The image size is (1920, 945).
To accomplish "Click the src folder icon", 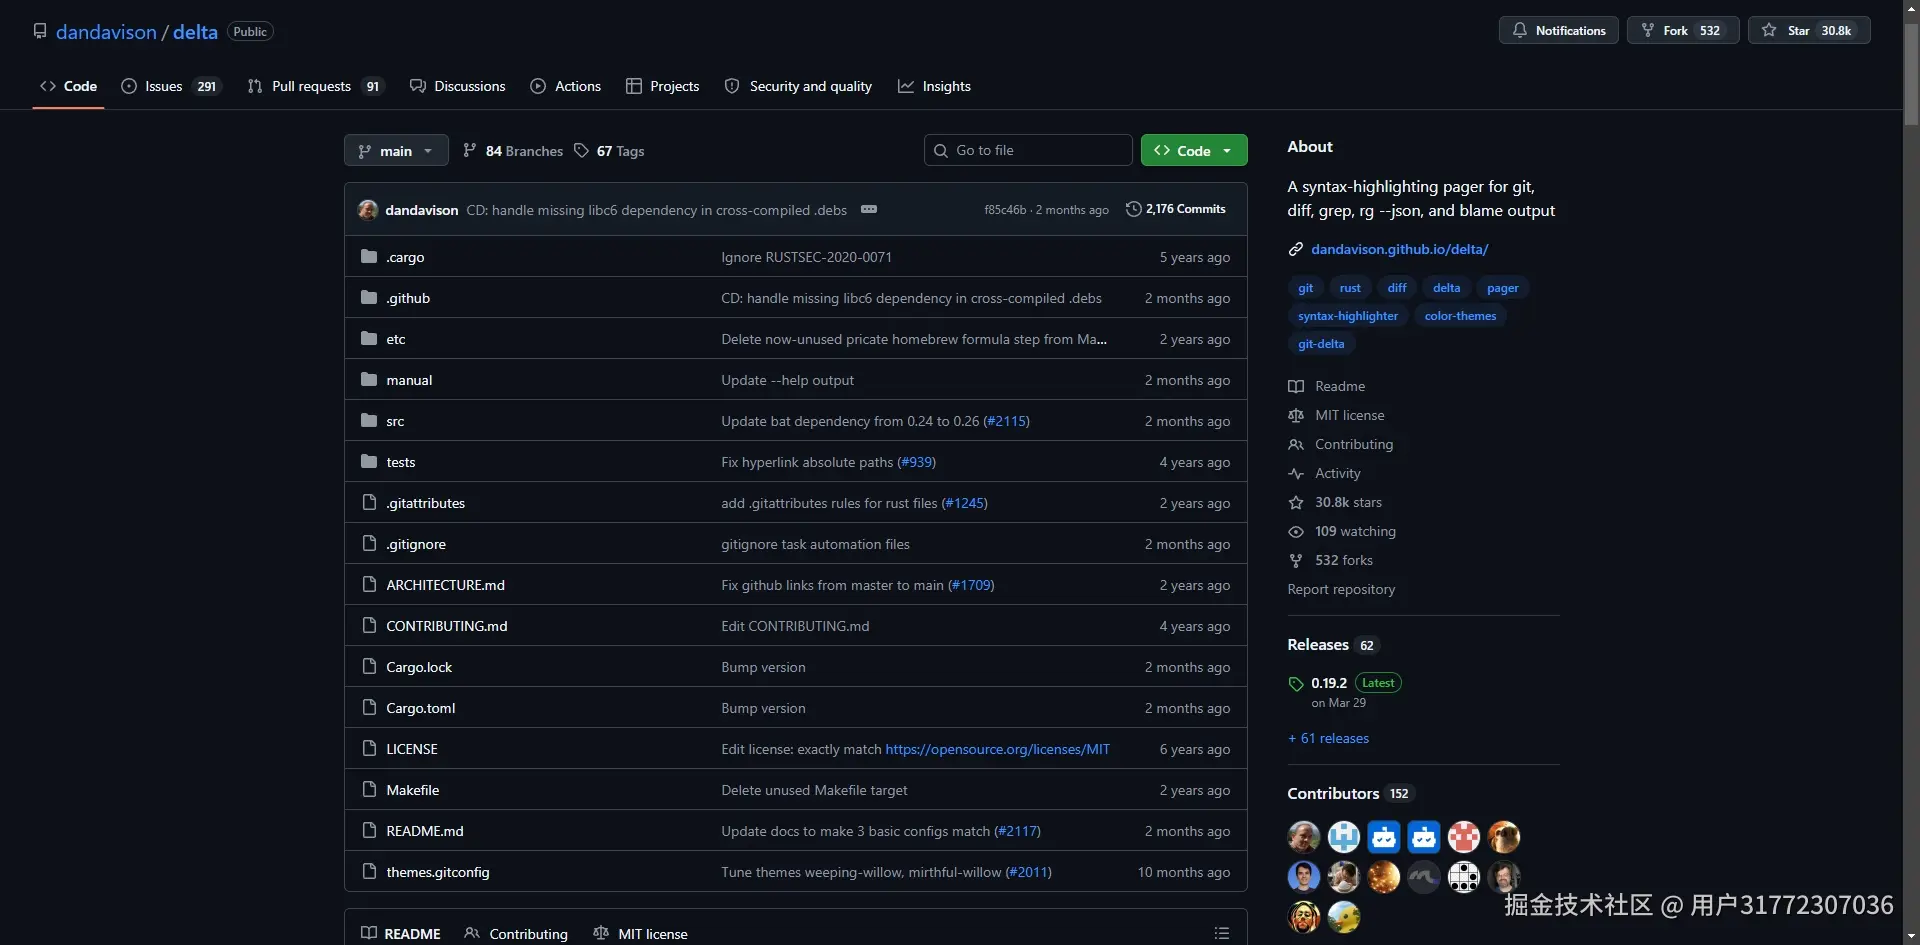I will tap(369, 421).
